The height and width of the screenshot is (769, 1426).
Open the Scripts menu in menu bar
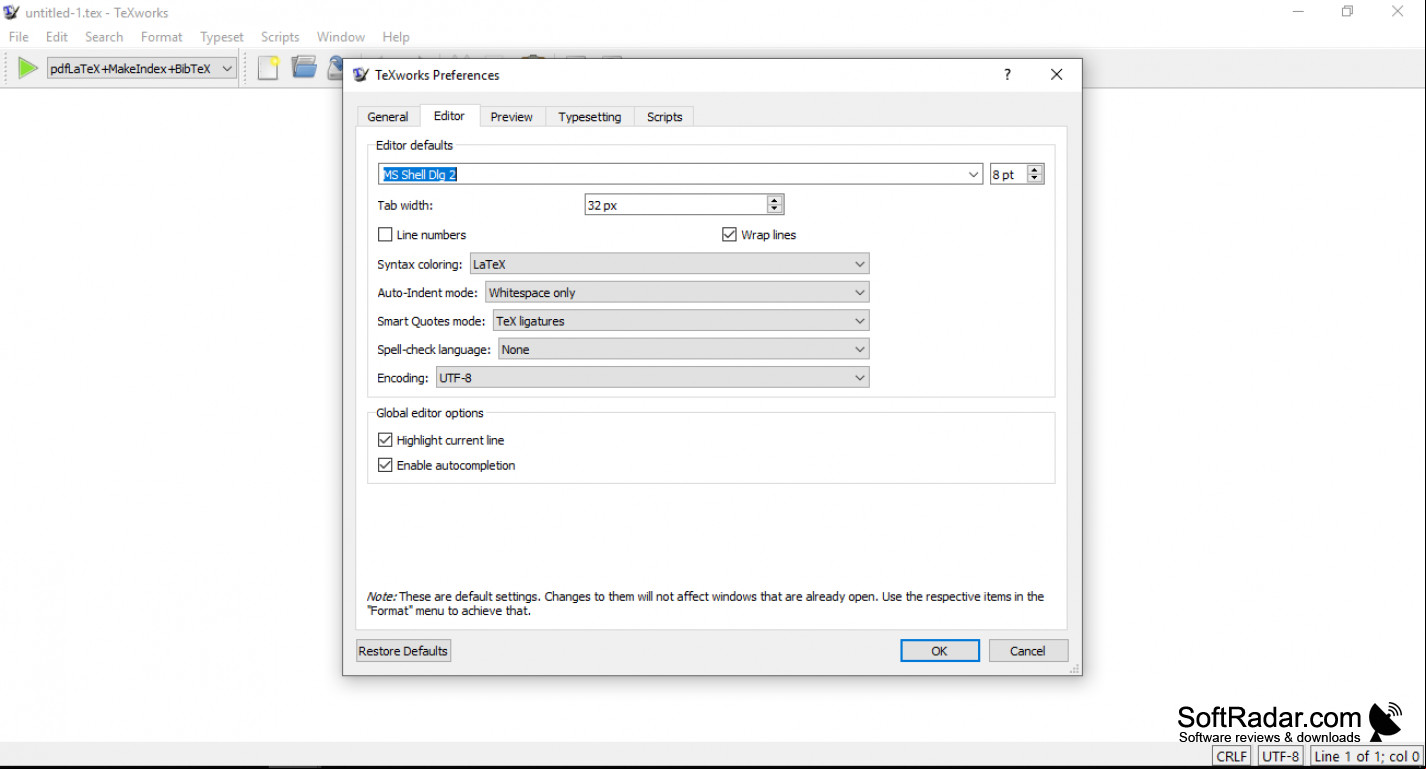click(280, 37)
